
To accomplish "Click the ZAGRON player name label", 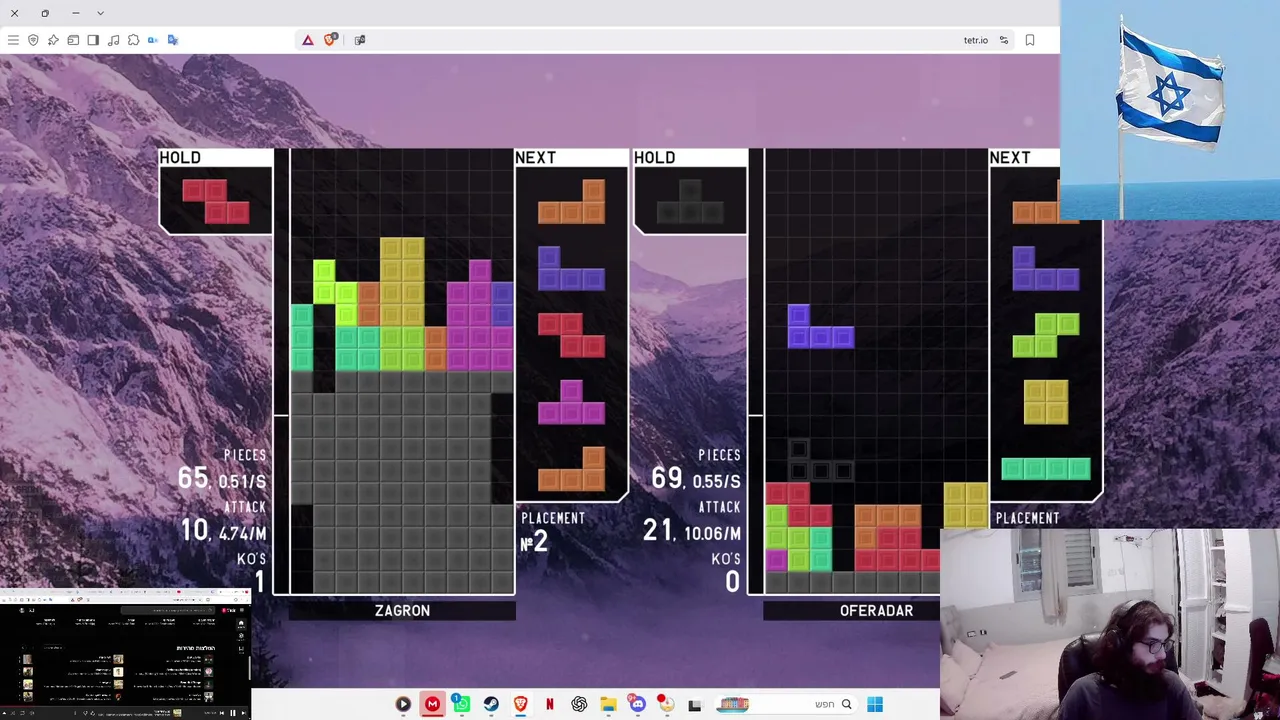I will coord(402,610).
